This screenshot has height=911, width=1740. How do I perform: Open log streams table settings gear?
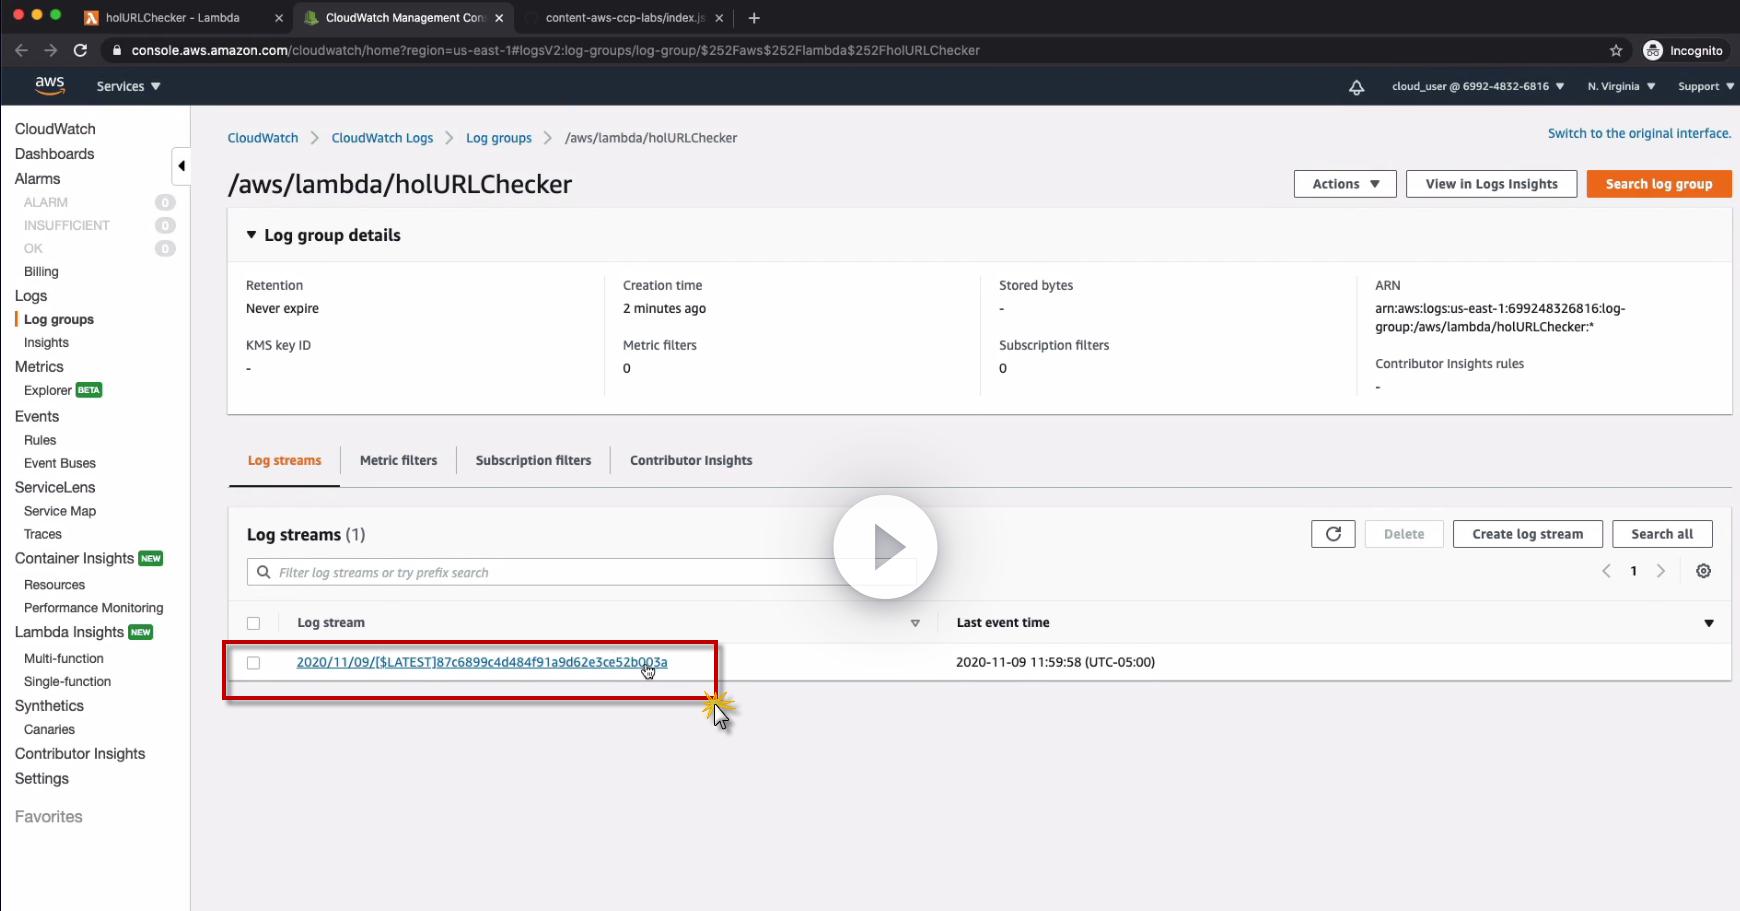tap(1703, 571)
